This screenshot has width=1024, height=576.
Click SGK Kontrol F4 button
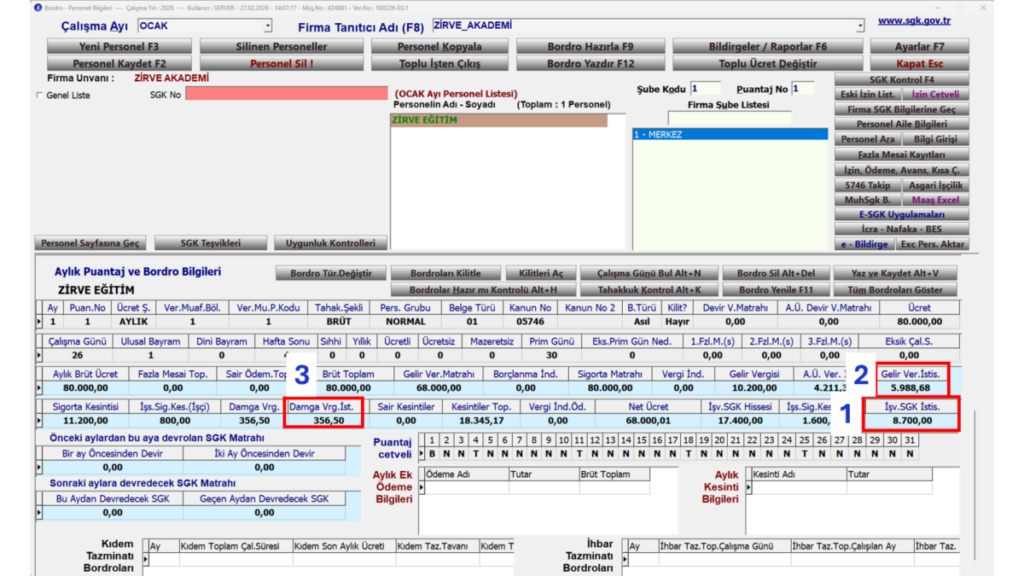901,80
